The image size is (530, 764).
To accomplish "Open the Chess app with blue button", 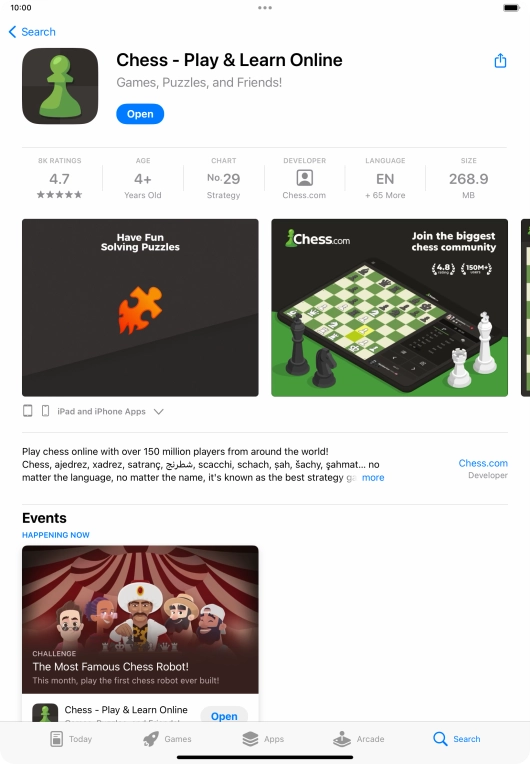I will pos(140,114).
